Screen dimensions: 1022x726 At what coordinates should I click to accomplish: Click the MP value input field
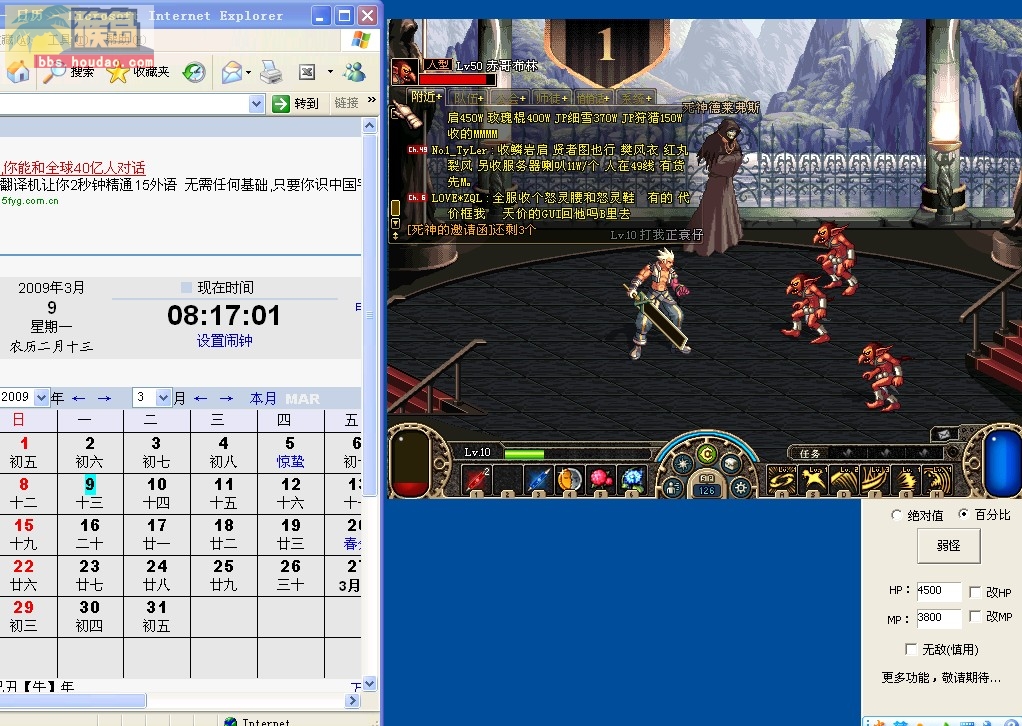(x=939, y=618)
